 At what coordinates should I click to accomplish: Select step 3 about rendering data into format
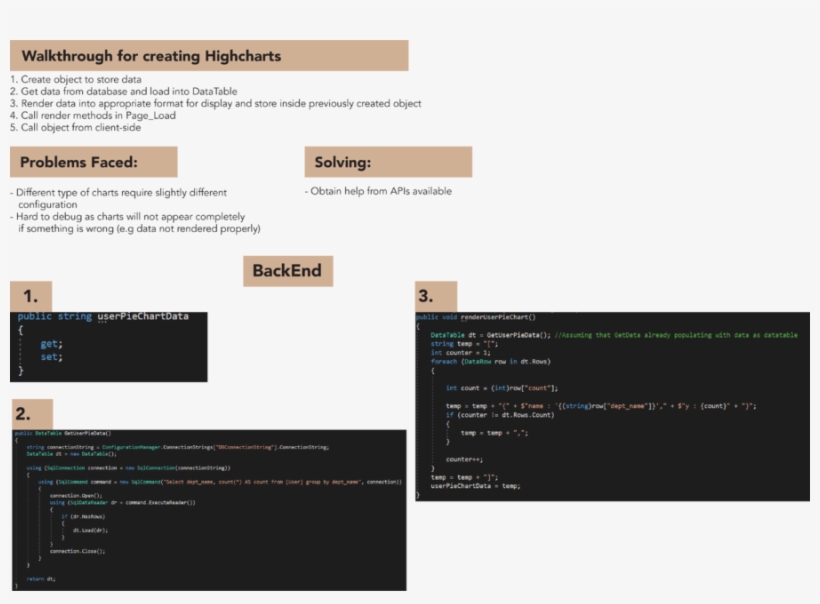(215, 104)
